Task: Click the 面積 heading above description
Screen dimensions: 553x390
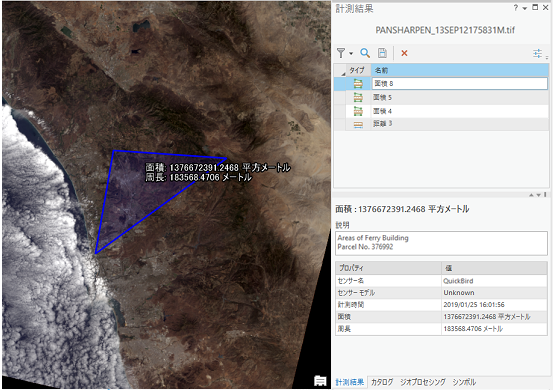Action: pyautogui.click(x=402, y=209)
